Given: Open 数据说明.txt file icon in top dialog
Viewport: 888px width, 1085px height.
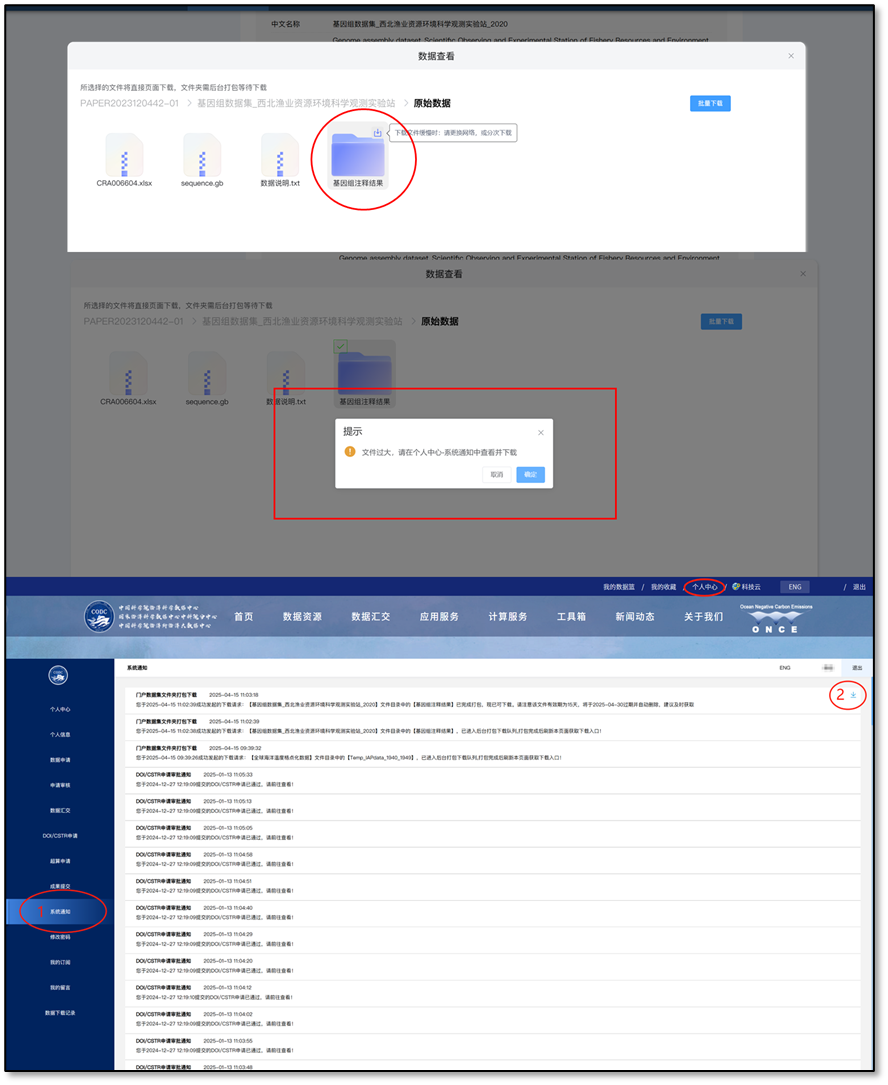Looking at the screenshot, I should point(280,155).
